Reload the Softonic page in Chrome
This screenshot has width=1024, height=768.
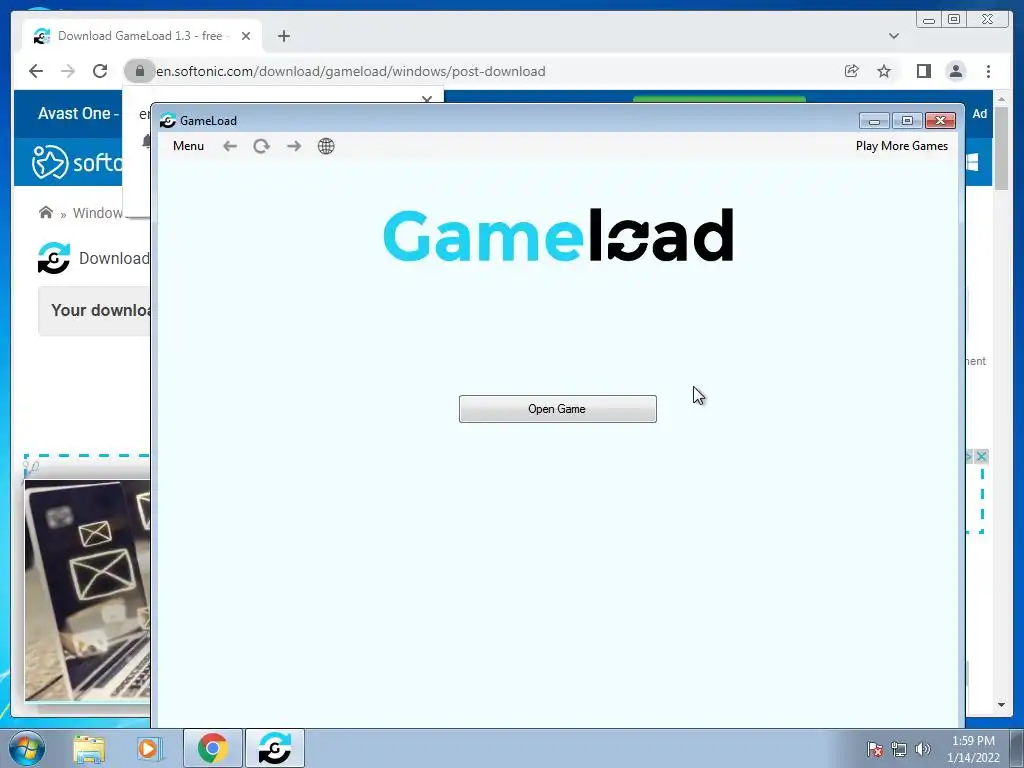(x=100, y=71)
